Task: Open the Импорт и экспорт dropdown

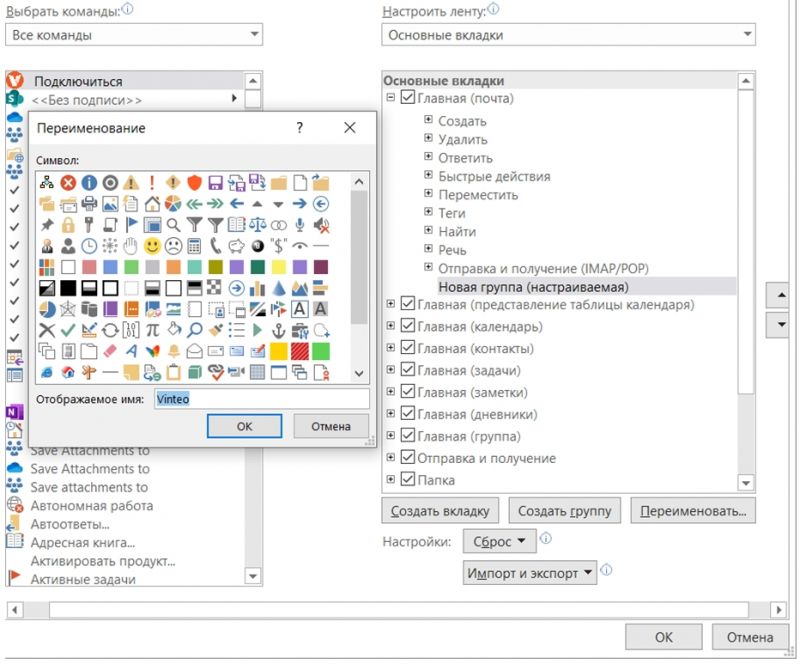Action: 530,573
